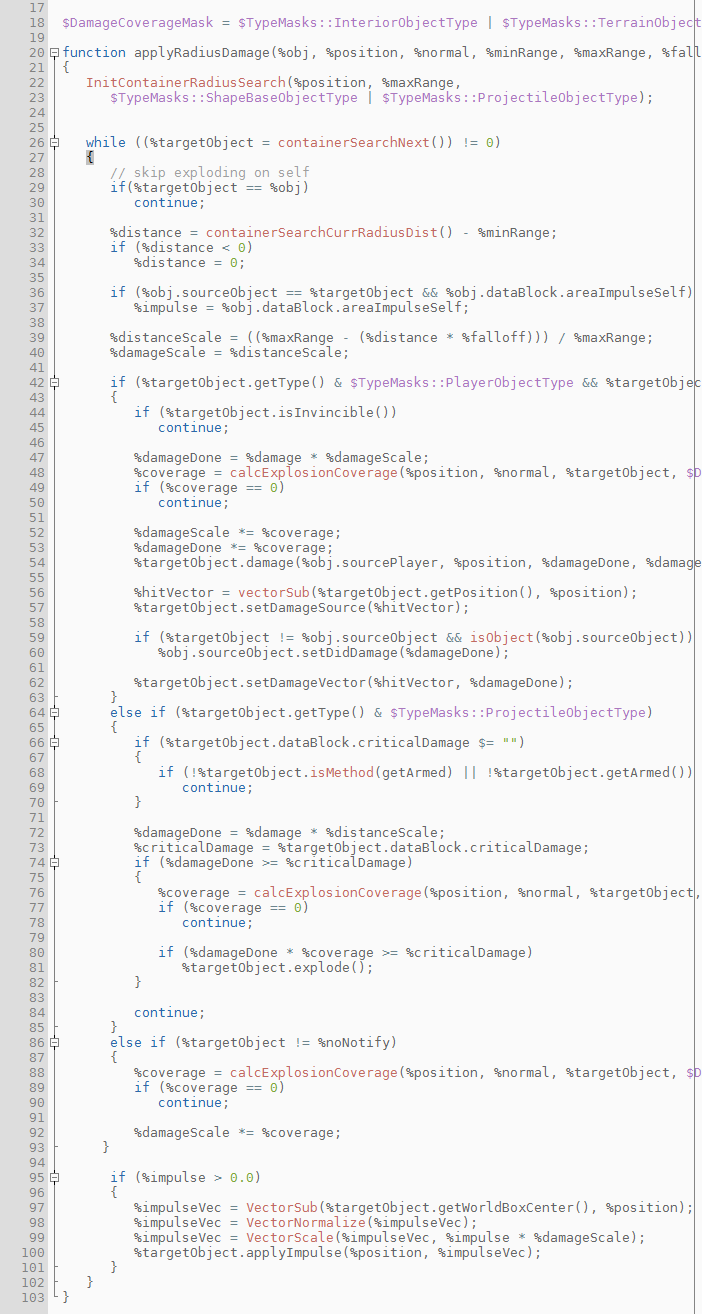Collapse the damageDone >= criticalDamage fold, line 74
The height and width of the screenshot is (1314, 702).
click(x=54, y=862)
